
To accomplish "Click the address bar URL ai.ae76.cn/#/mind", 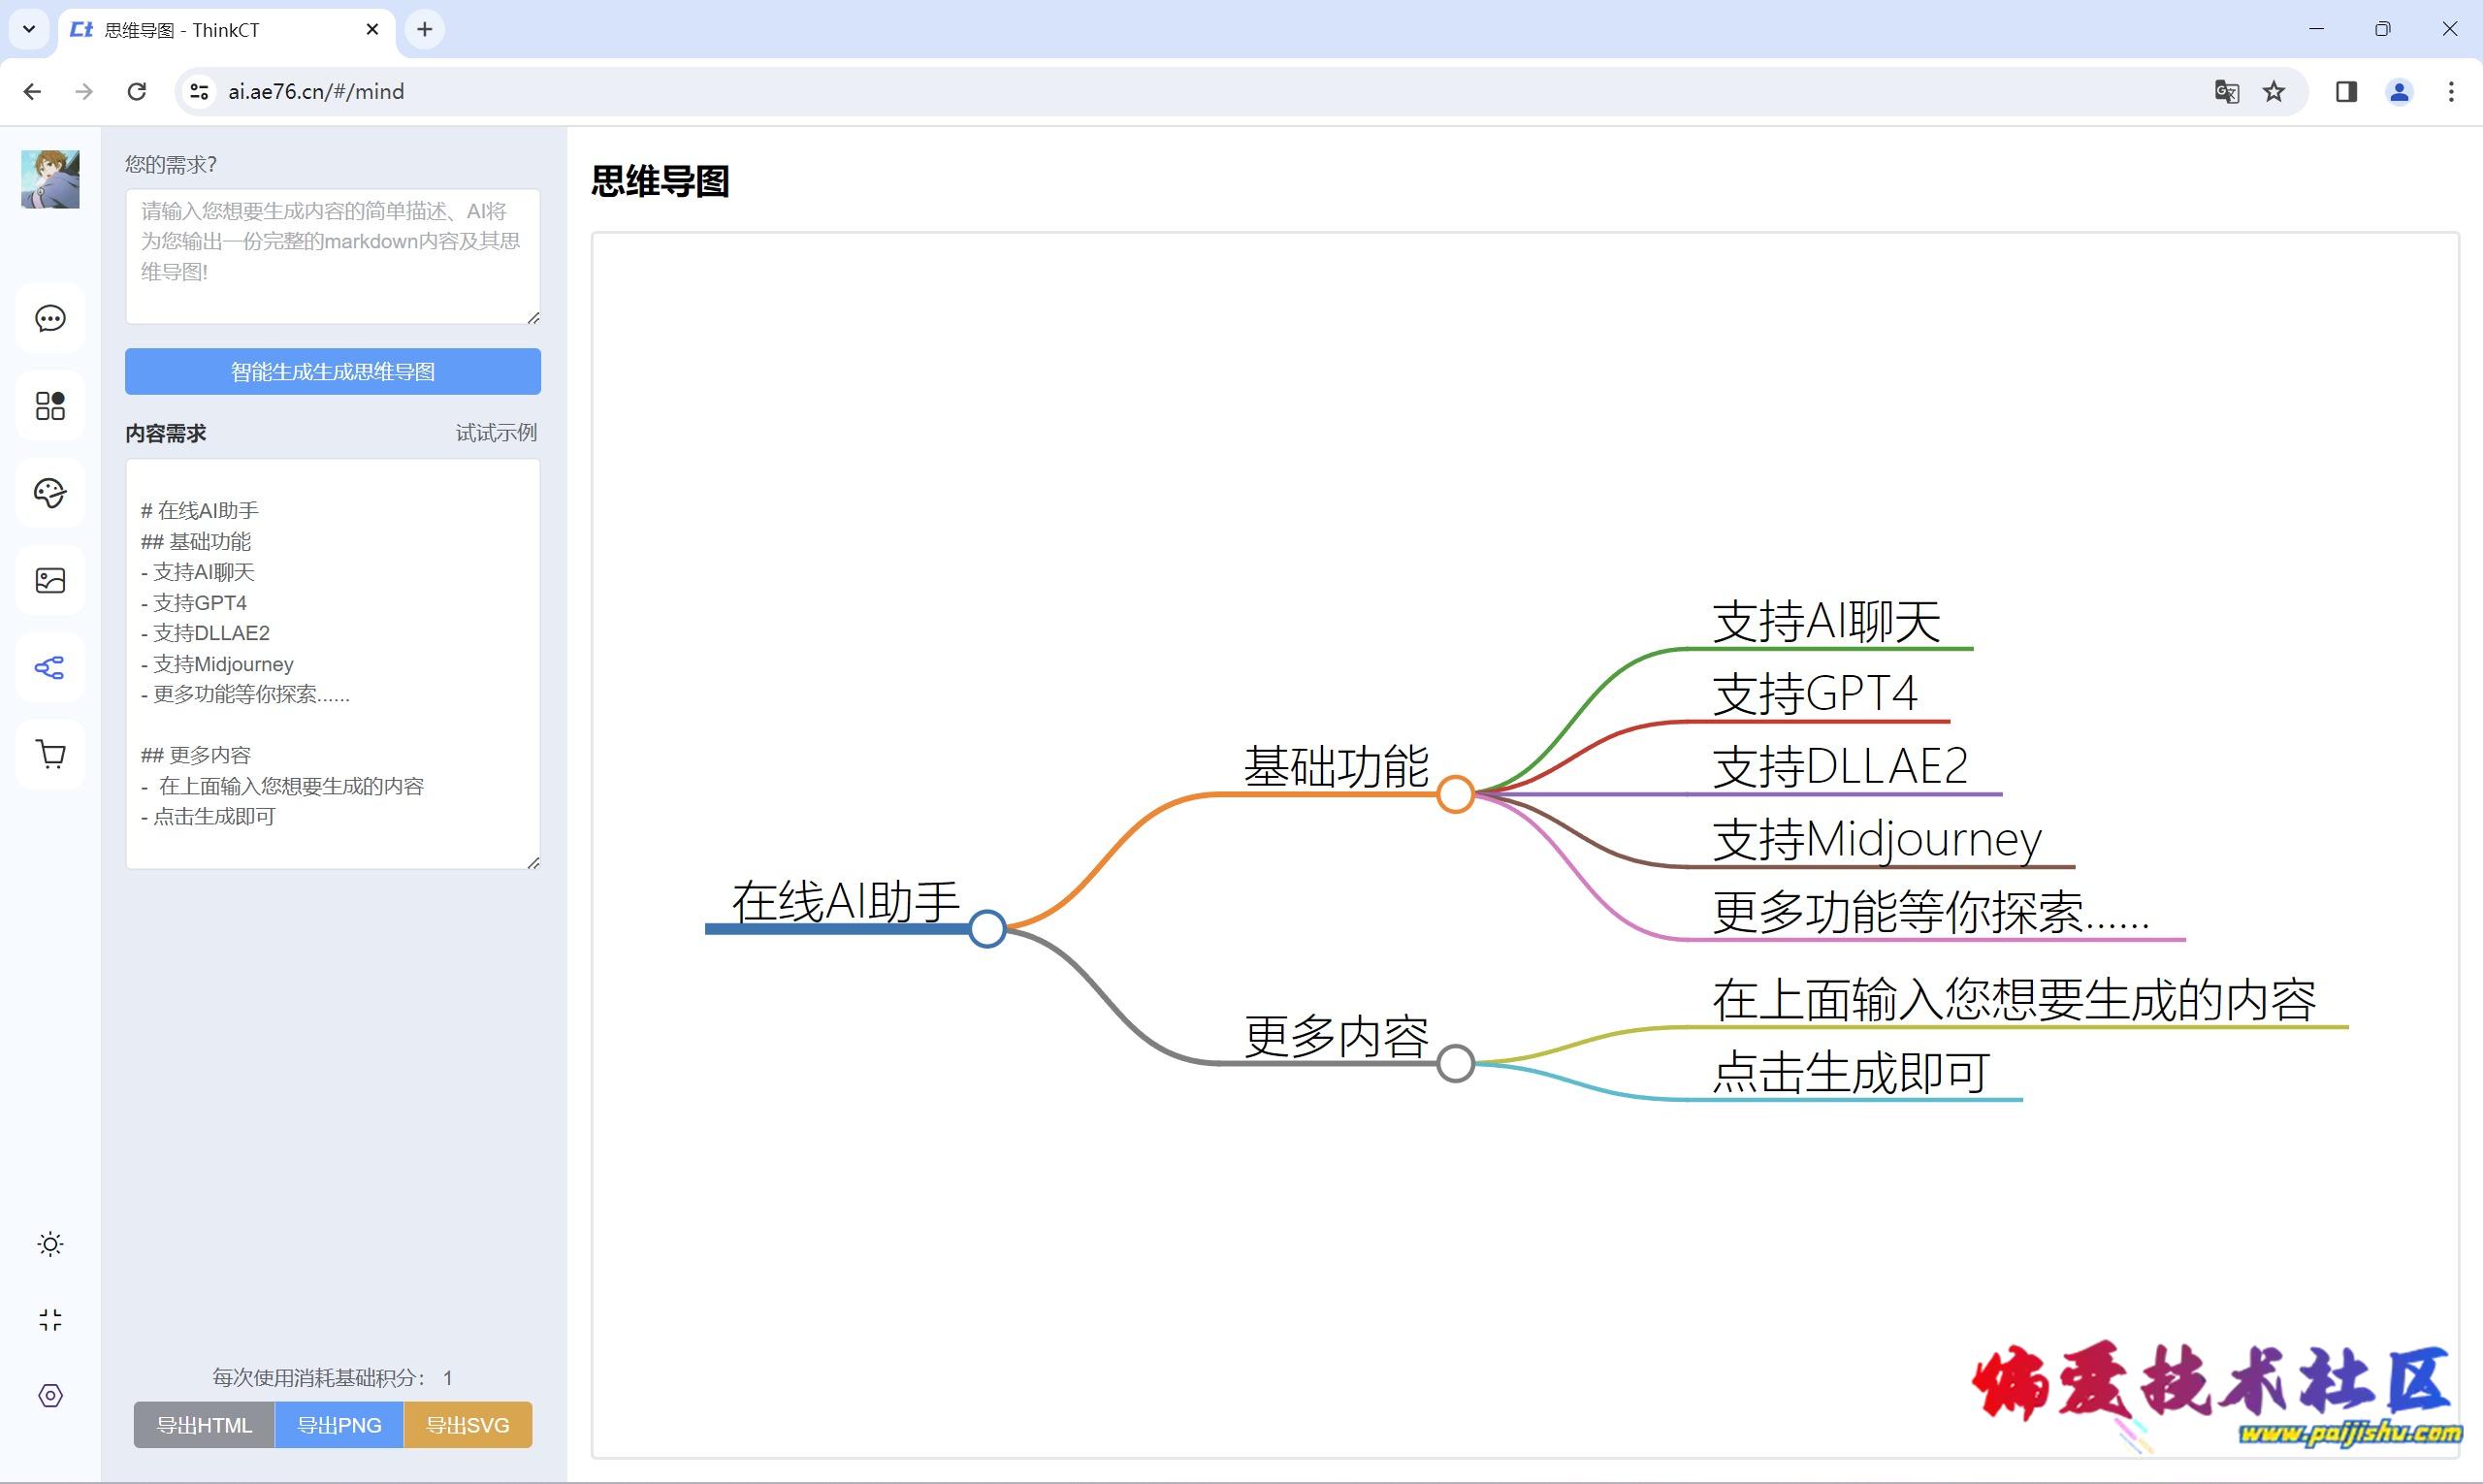I will pyautogui.click(x=316, y=91).
